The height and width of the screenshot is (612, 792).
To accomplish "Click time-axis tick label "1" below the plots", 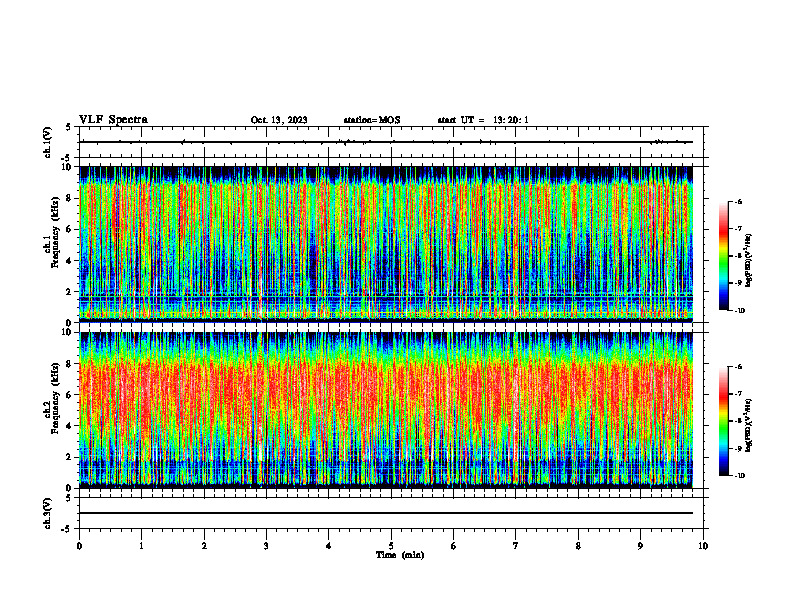I will click(x=141, y=546).
